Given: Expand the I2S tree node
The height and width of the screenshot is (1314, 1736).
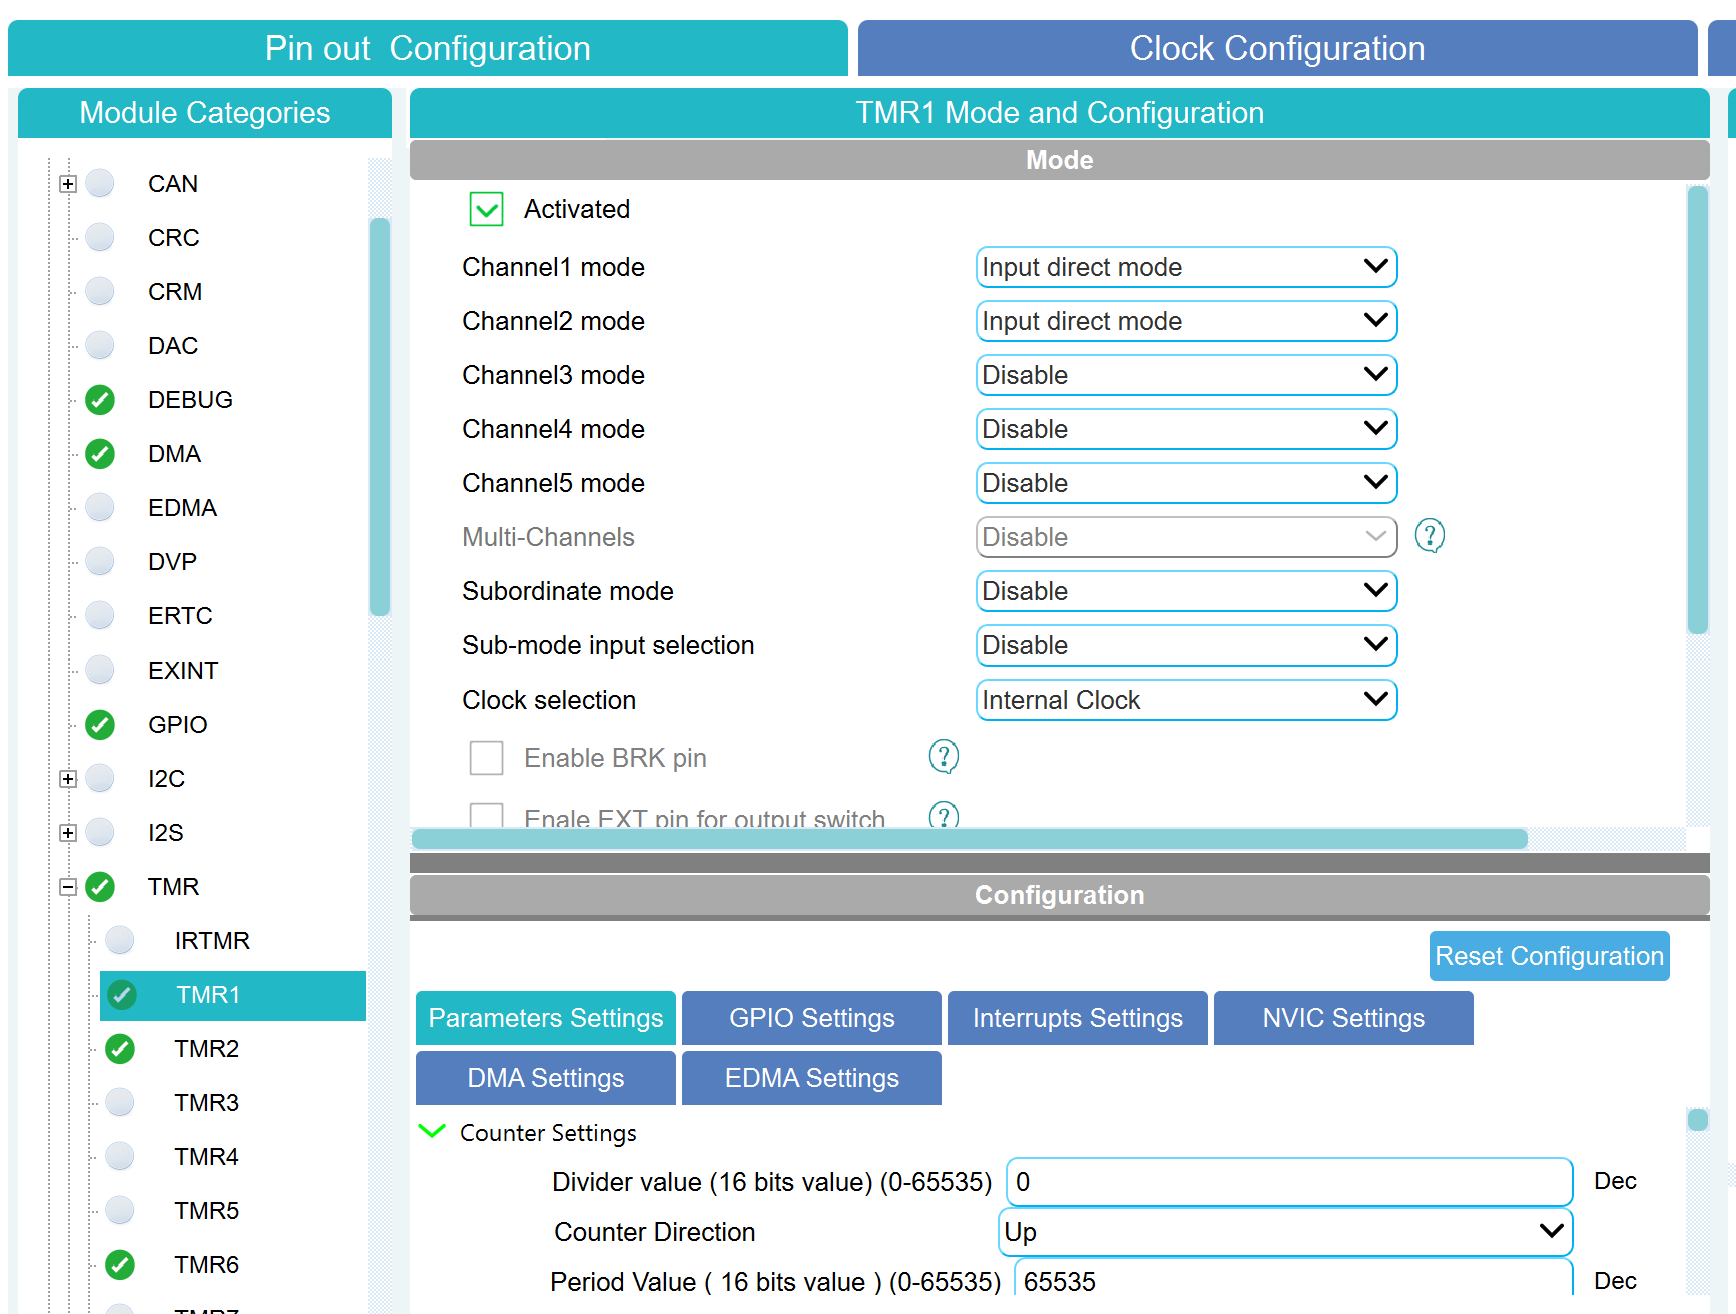Looking at the screenshot, I should pos(68,833).
